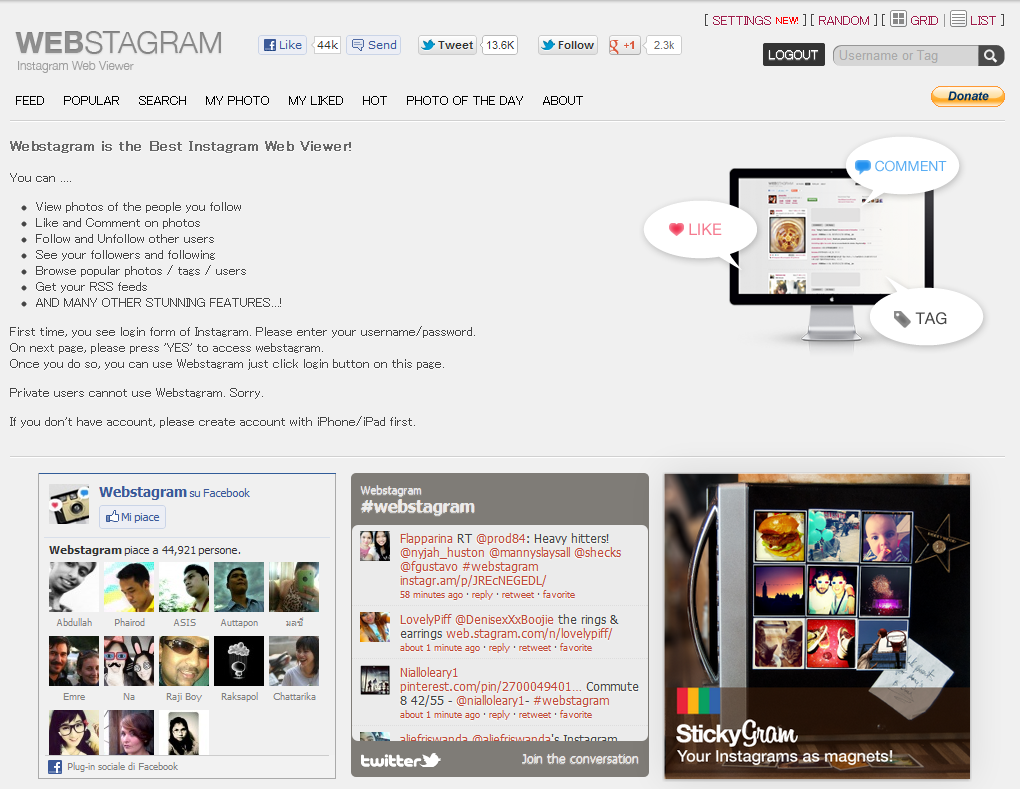This screenshot has width=1020, height=789.
Task: Click the Facebook Send button
Action: point(374,45)
